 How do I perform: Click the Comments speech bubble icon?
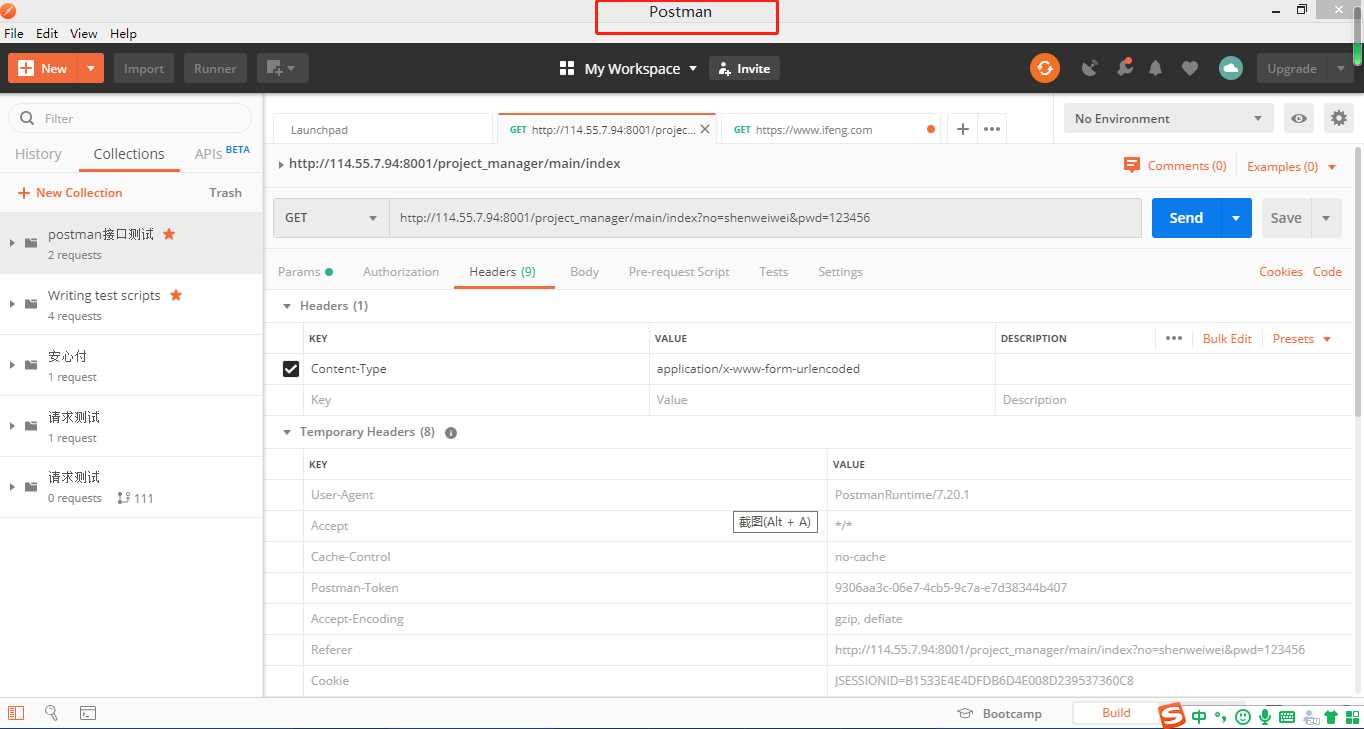pyautogui.click(x=1132, y=165)
